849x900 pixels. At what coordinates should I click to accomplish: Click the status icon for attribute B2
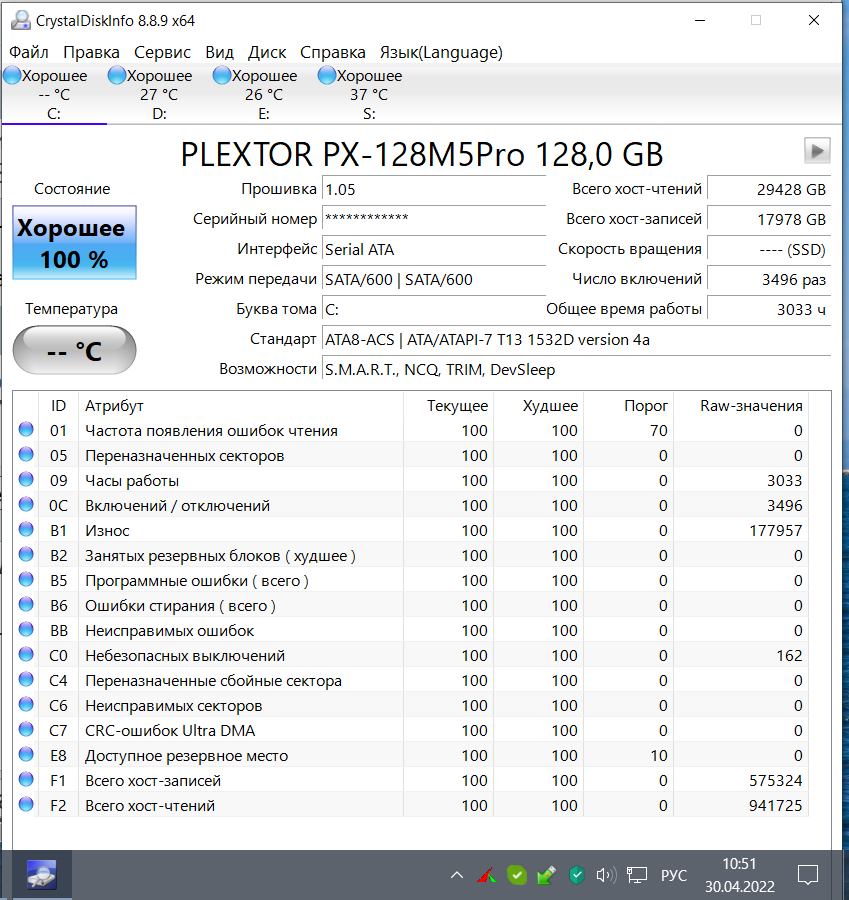(26, 554)
